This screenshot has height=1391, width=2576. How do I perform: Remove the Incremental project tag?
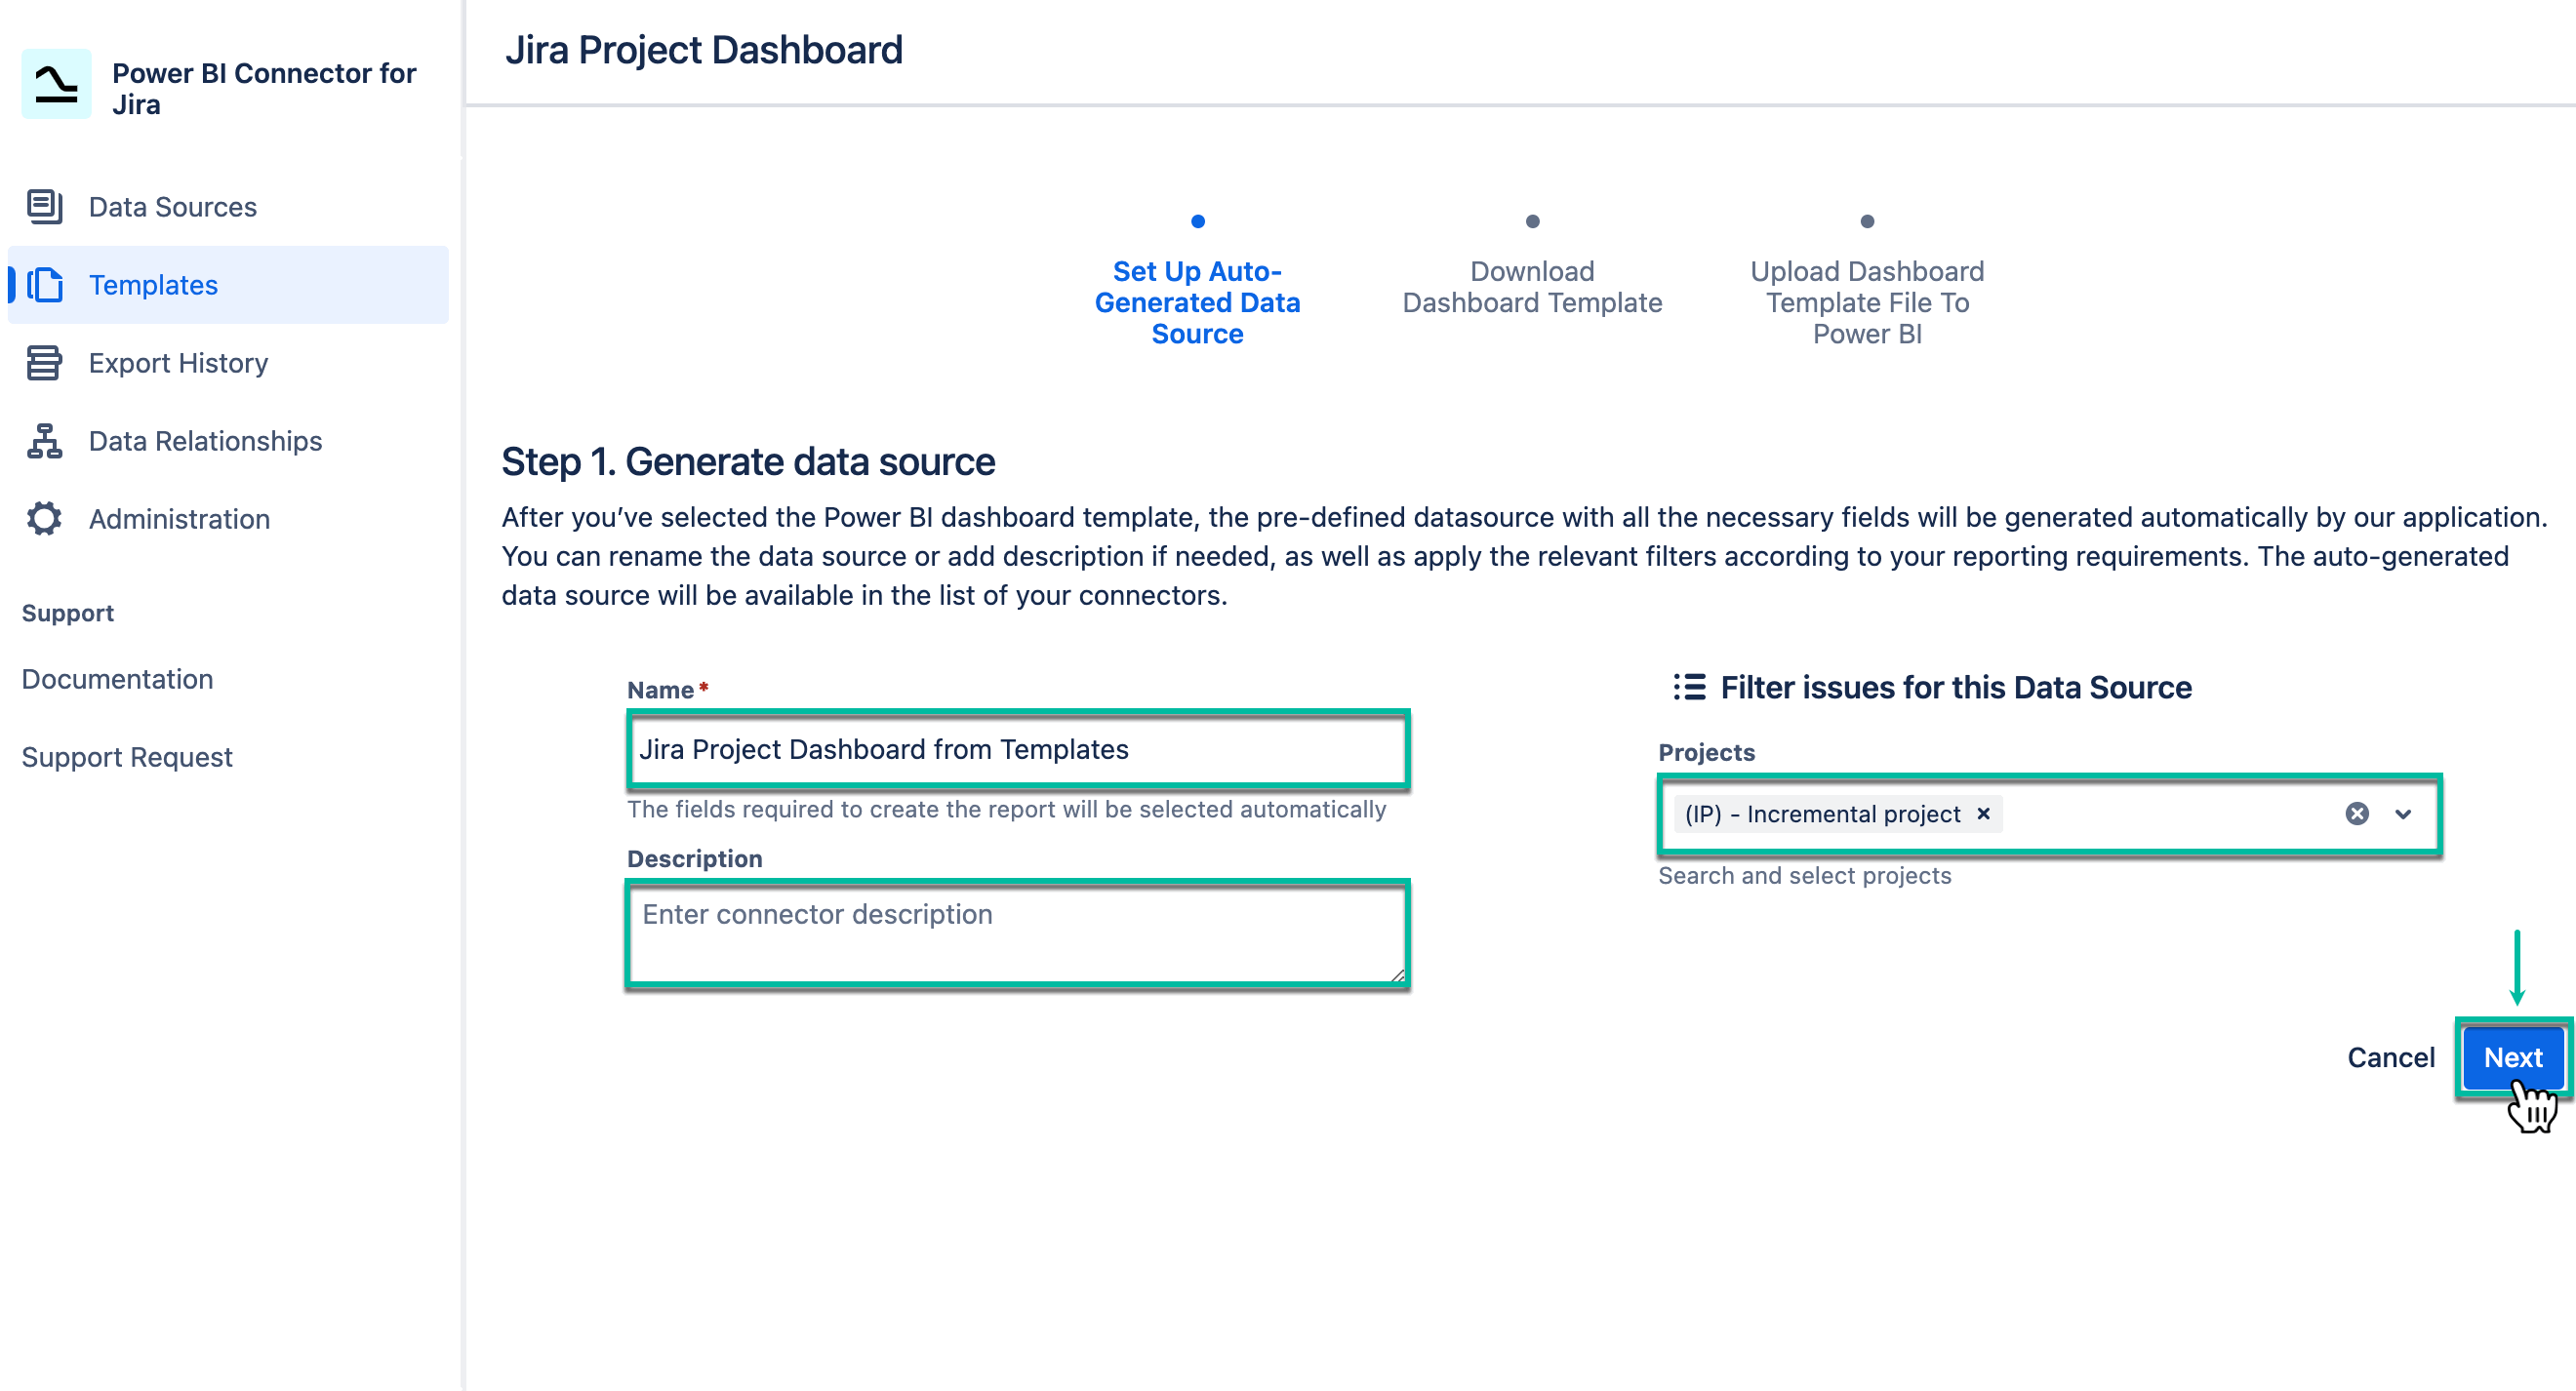click(x=1983, y=814)
